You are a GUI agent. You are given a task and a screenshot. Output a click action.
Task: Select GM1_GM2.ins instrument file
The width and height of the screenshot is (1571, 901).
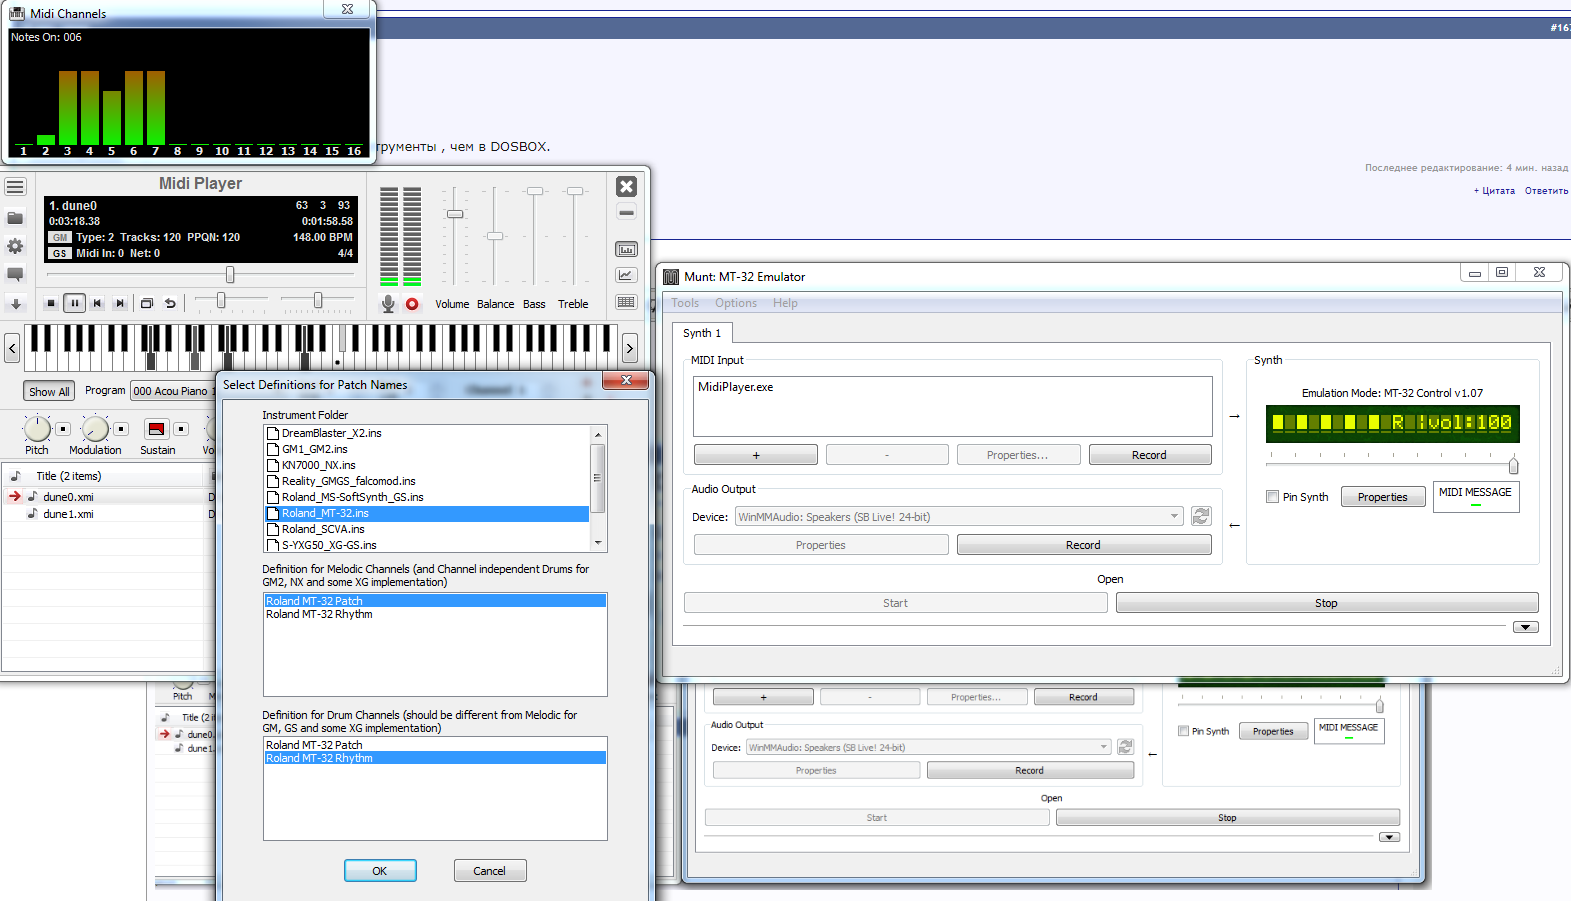click(315, 449)
